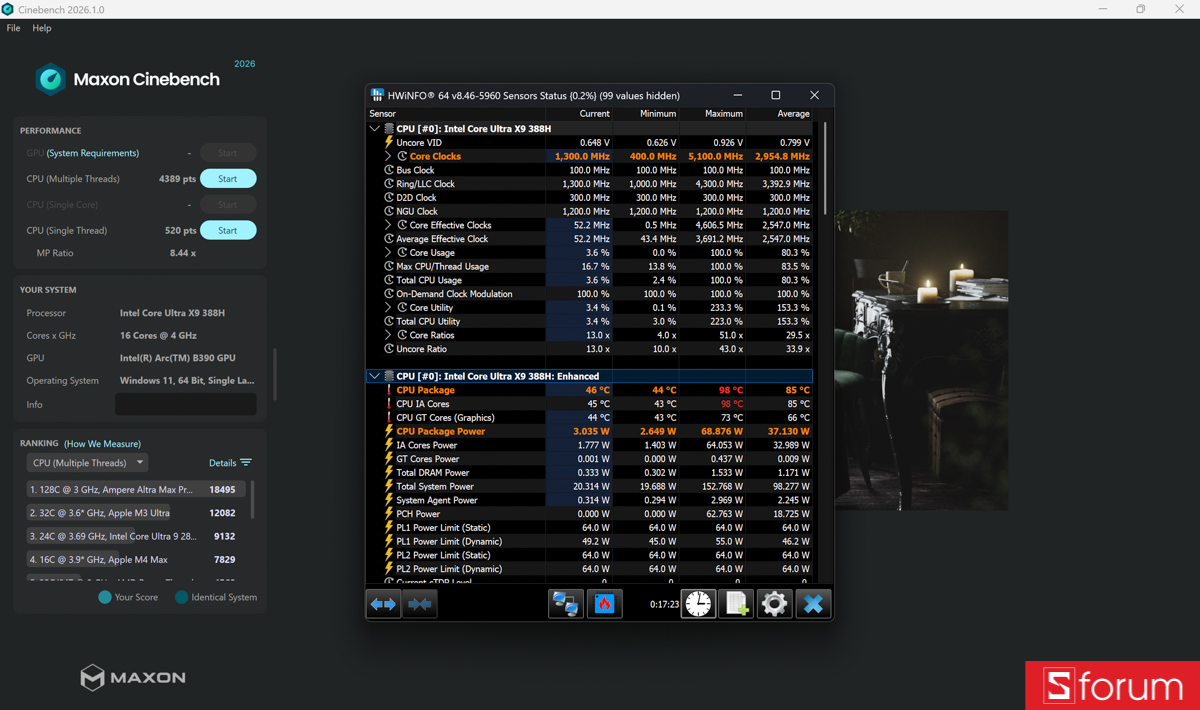
Task: Collapse the CPU [#0] Intel Core Ultra X9 388H group
Action: pos(375,129)
